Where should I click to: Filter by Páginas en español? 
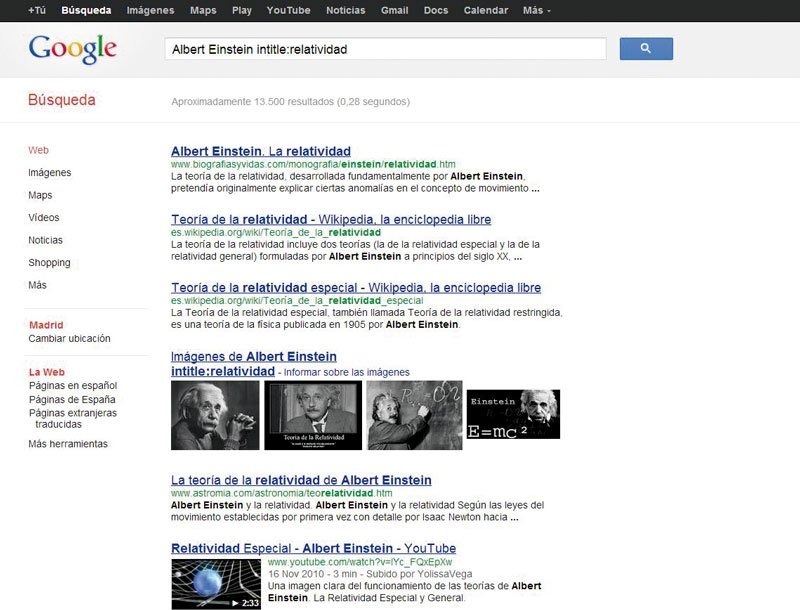tap(73, 385)
